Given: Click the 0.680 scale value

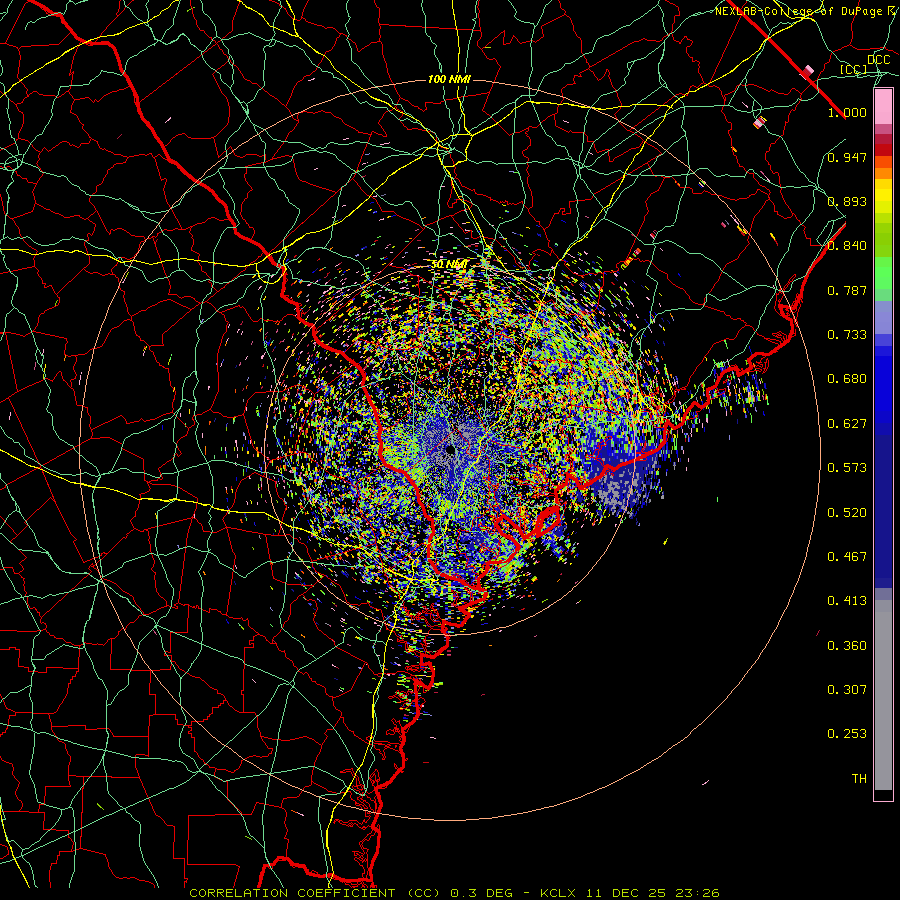Looking at the screenshot, I should [847, 379].
